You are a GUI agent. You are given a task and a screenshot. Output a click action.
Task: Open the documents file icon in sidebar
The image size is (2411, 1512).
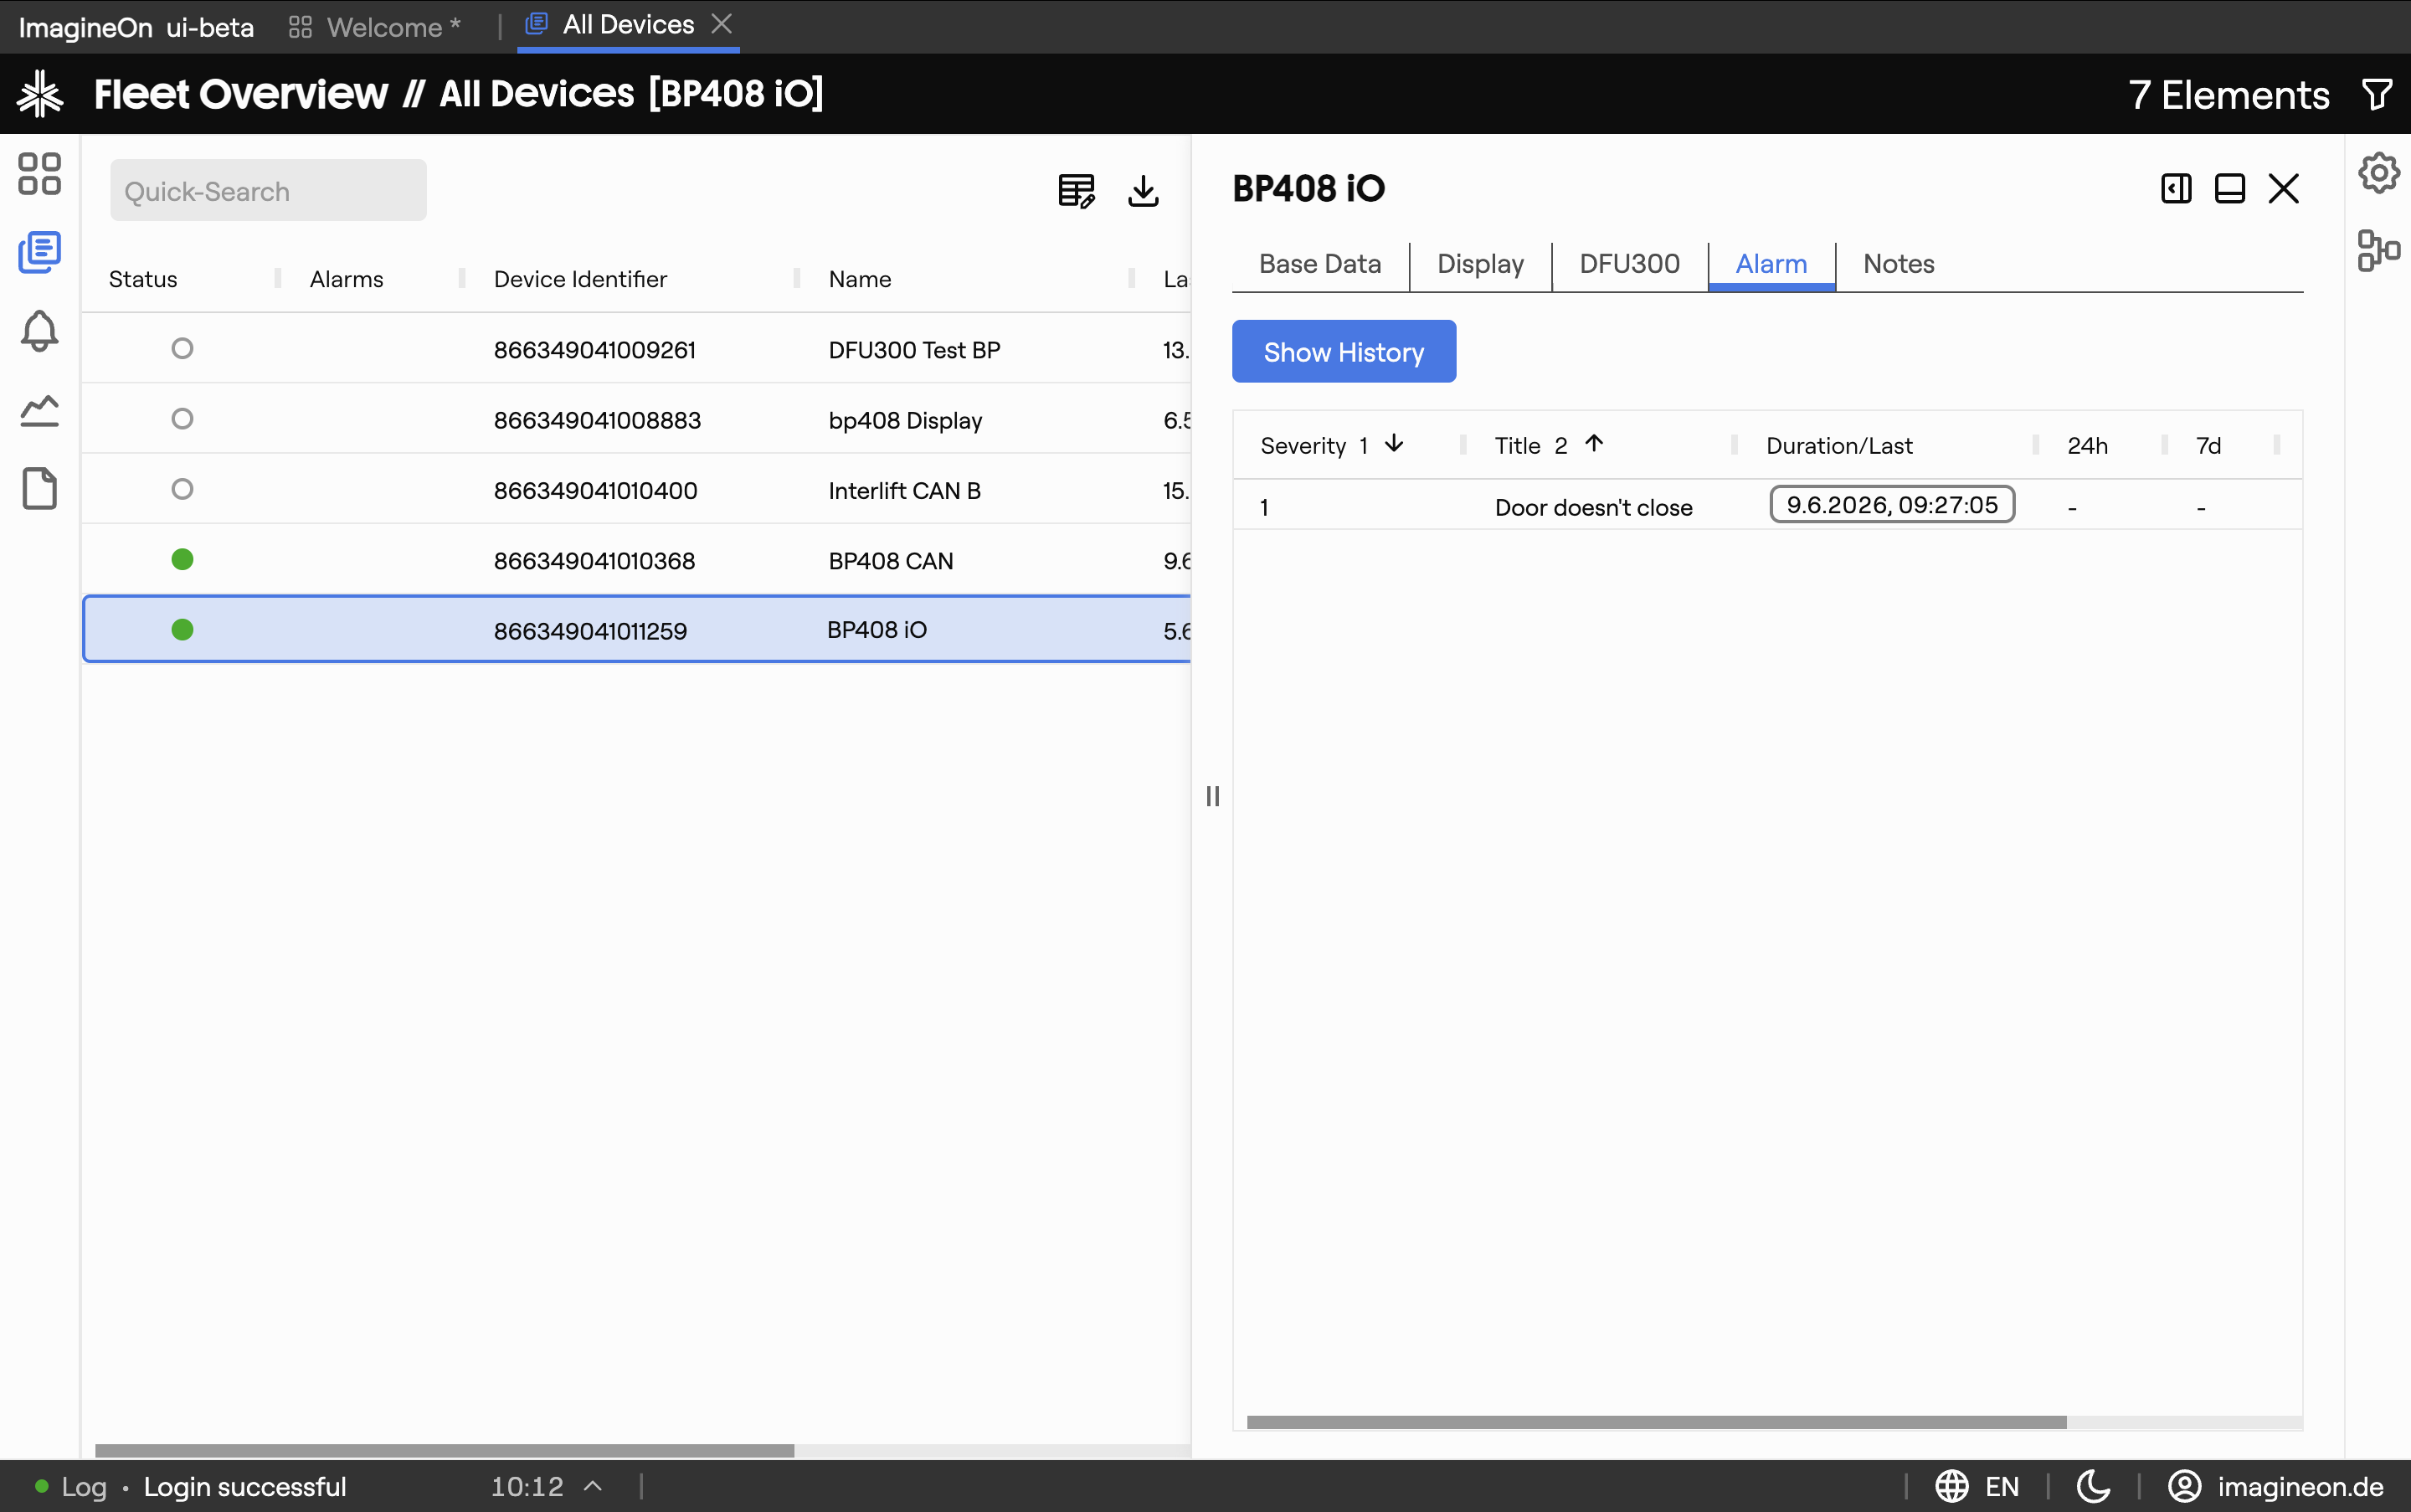pyautogui.click(x=40, y=488)
